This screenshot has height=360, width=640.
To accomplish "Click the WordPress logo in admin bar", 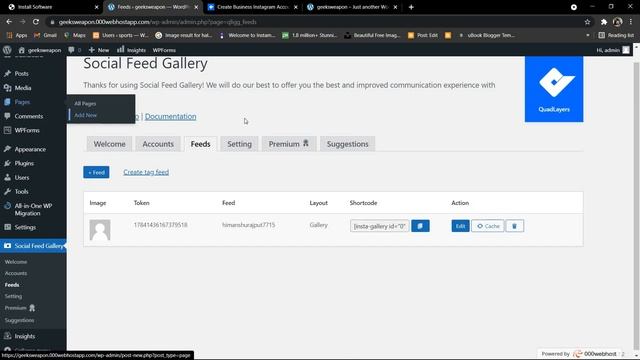I will pos(7,50).
